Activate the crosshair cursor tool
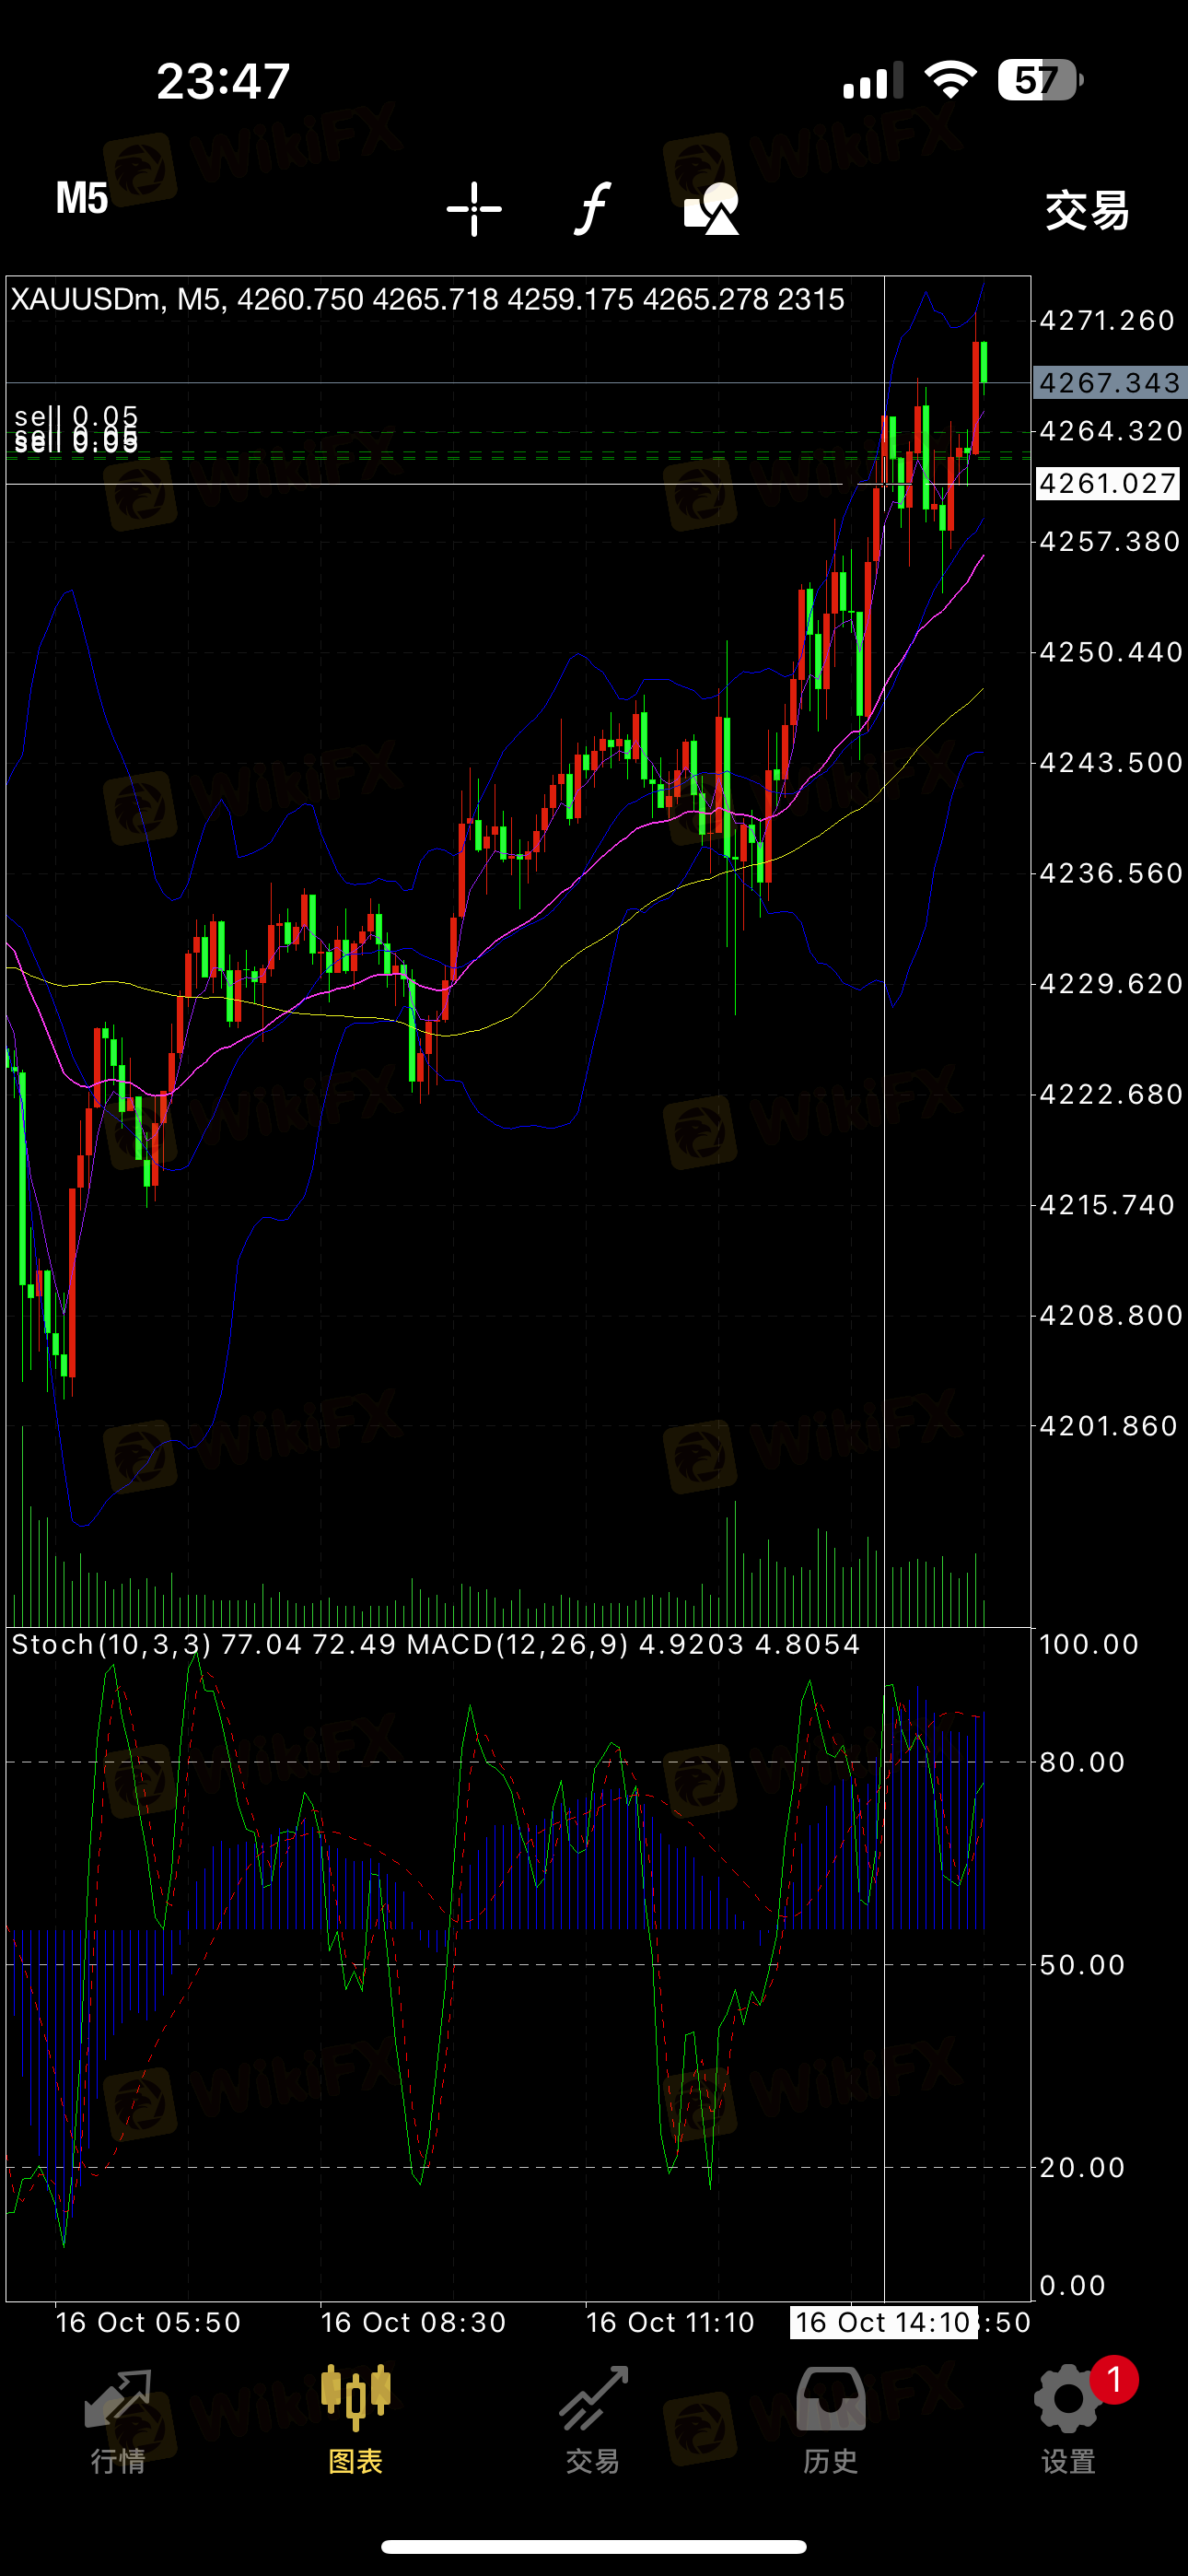This screenshot has height=2576, width=1188. pos(474,209)
